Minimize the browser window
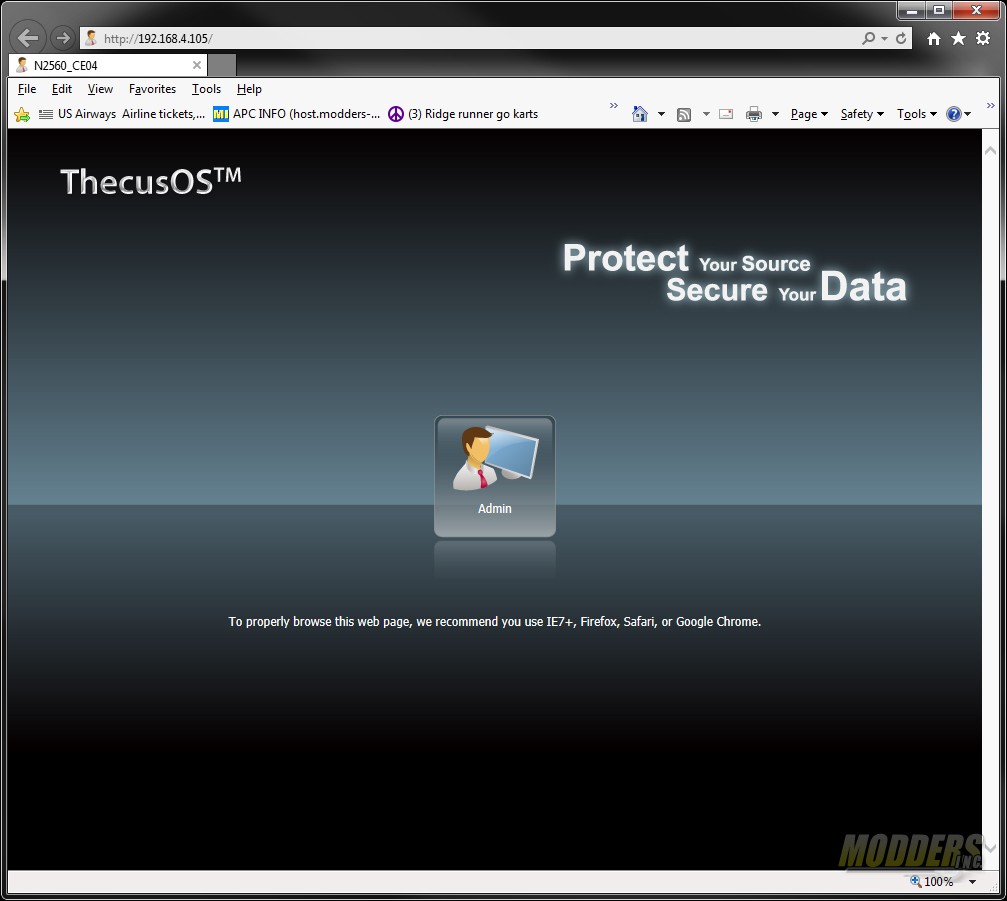 pos(911,10)
